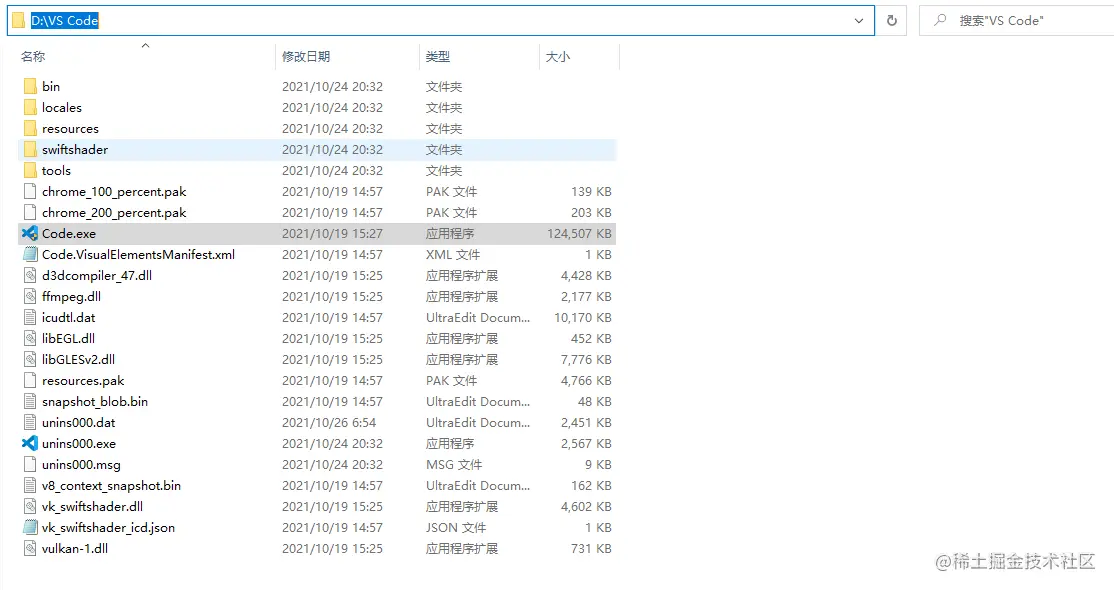Select the chrome_200_percent.pak file name
The image size is (1114, 590).
click(x=114, y=213)
